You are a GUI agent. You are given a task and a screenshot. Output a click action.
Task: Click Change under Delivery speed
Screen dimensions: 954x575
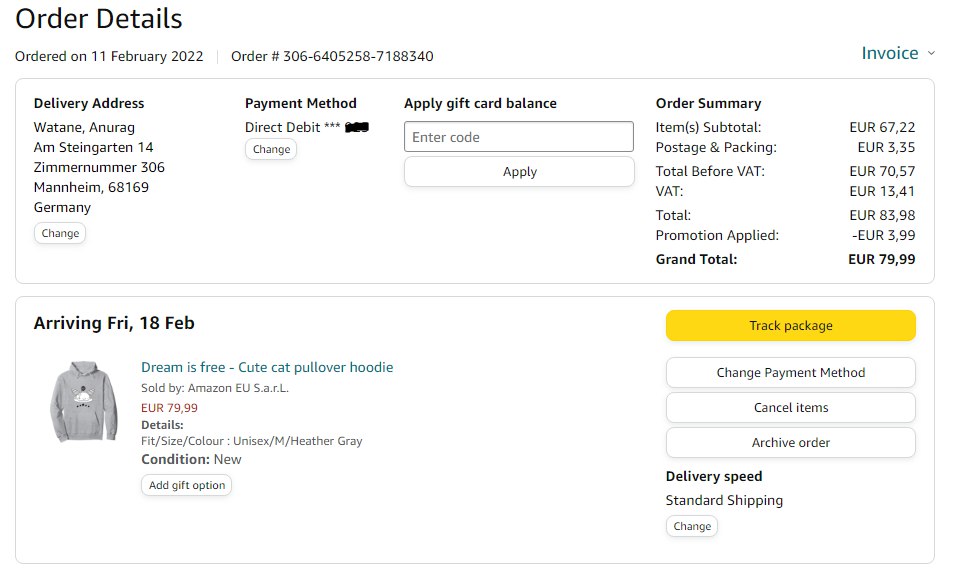692,526
